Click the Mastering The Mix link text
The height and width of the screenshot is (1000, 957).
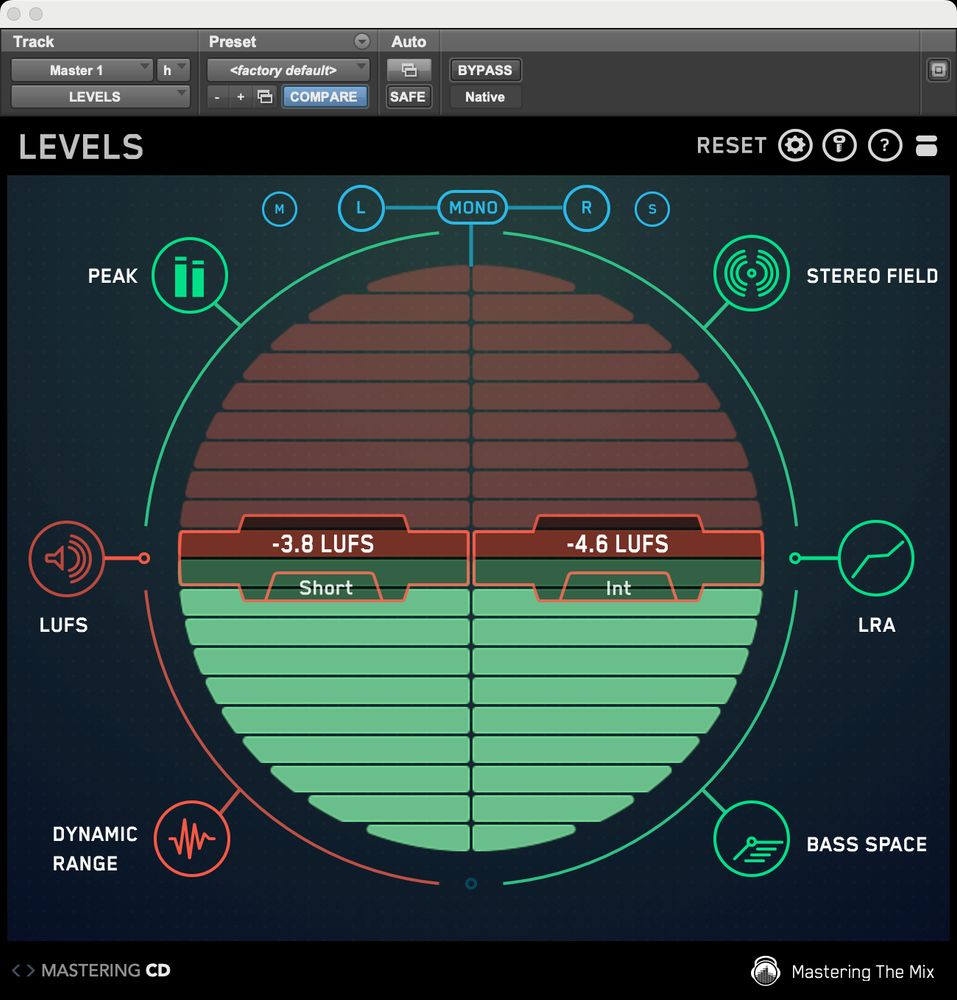pos(863,972)
